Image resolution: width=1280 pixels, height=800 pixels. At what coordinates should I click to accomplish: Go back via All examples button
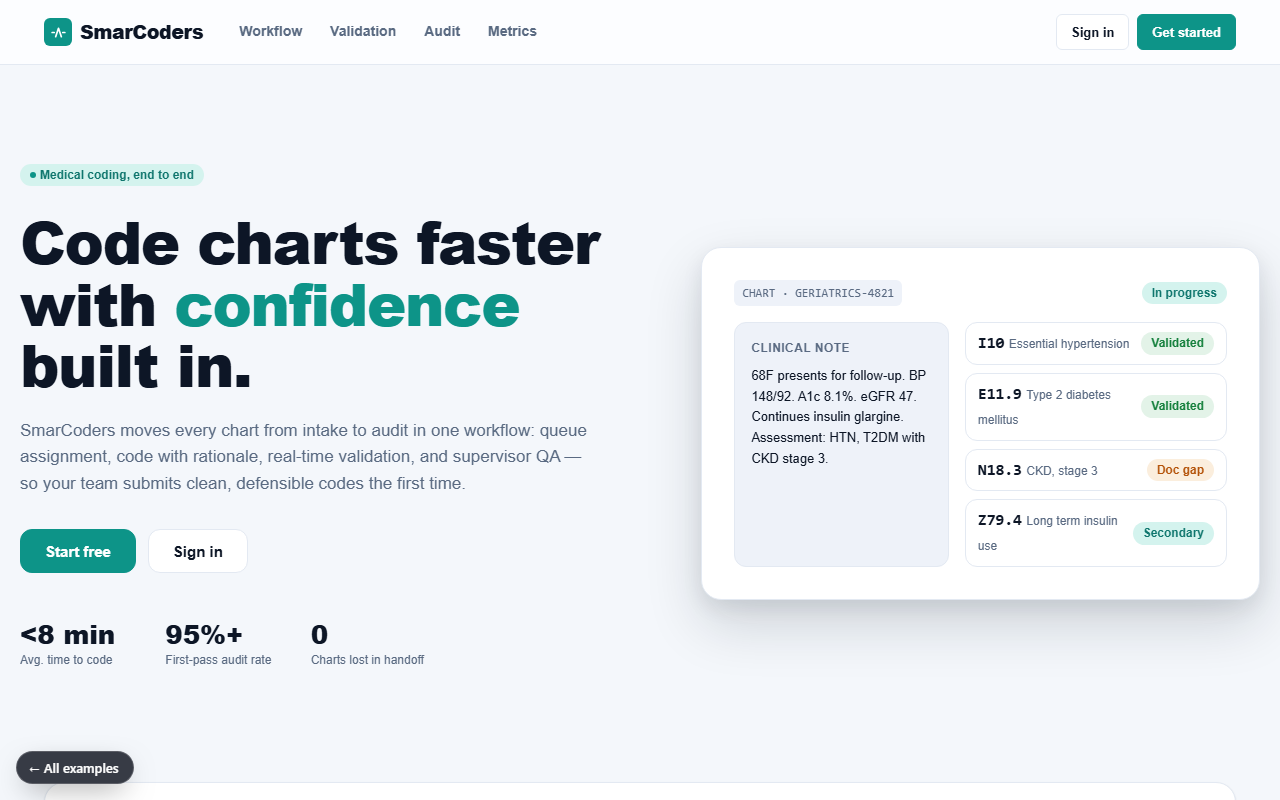click(x=75, y=768)
